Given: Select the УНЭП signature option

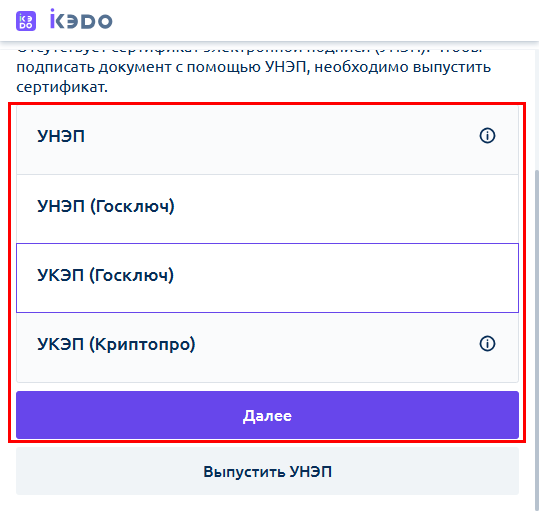Looking at the screenshot, I should 267,140.
